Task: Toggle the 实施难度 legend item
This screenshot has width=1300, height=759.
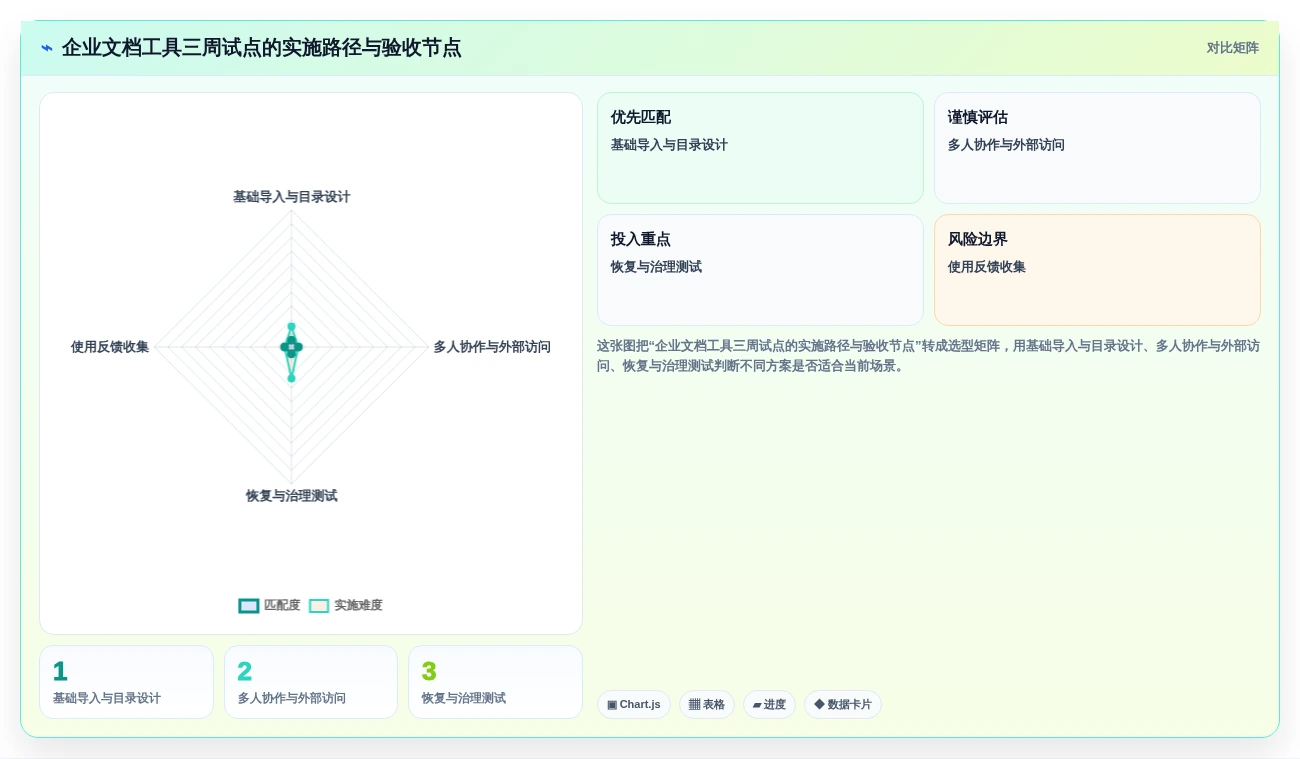Action: [346, 605]
